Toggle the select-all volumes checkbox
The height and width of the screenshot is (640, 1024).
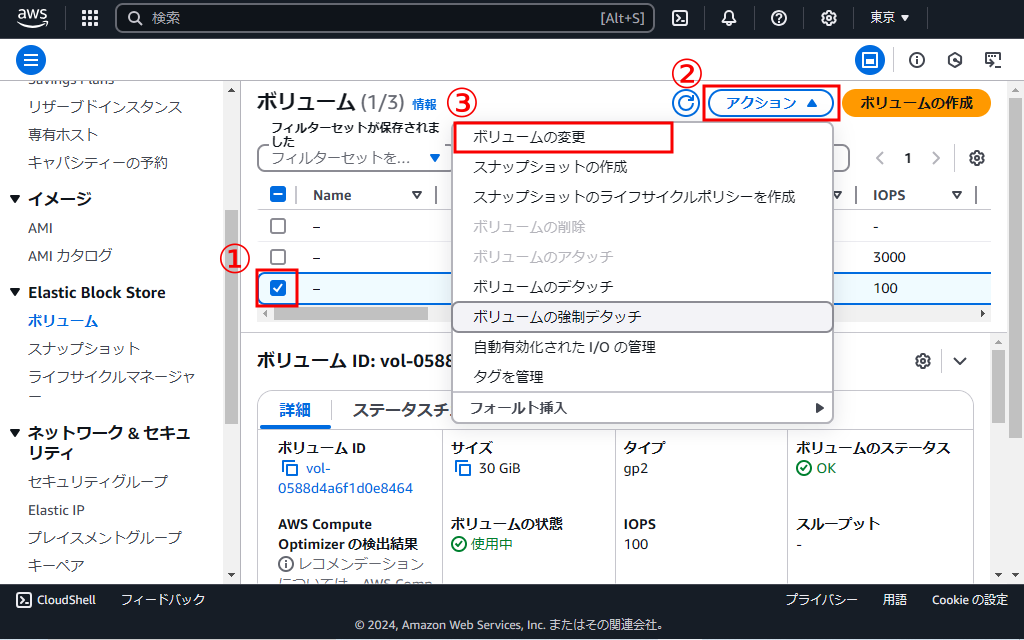point(278,195)
